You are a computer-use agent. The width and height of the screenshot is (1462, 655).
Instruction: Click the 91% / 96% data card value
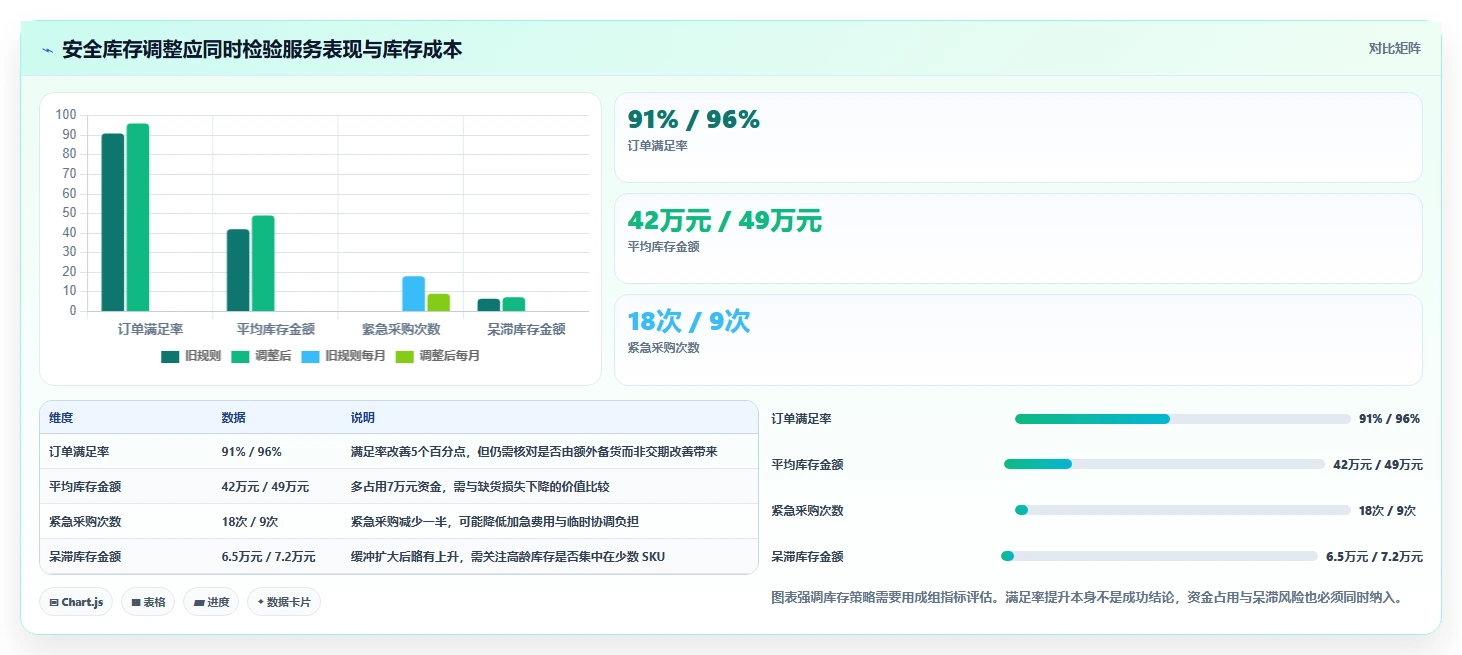tap(694, 119)
